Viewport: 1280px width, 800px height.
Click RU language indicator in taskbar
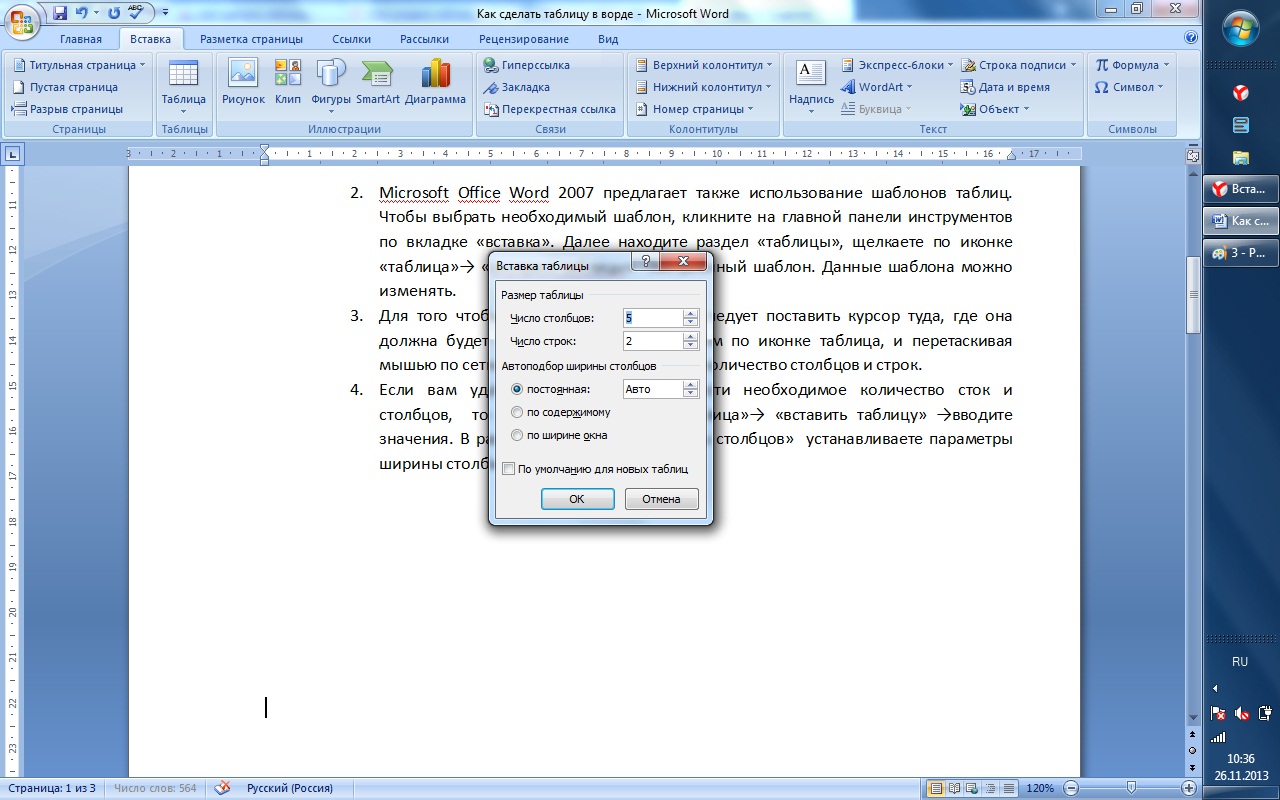1240,662
